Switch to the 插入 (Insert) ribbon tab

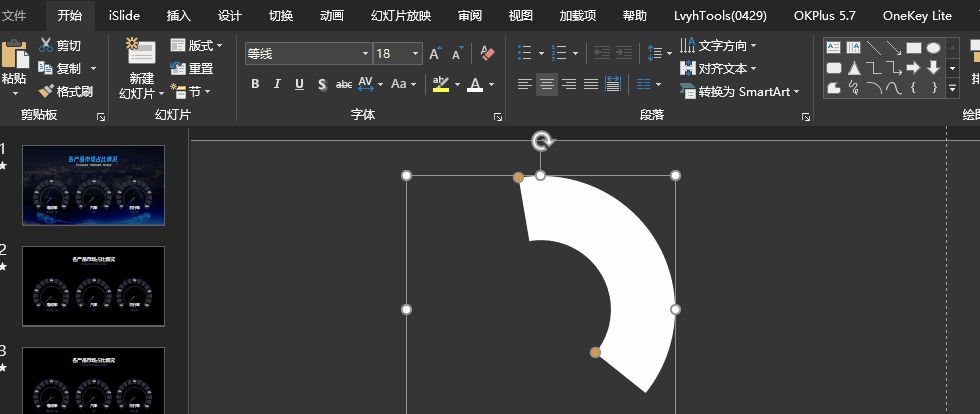pyautogui.click(x=179, y=15)
